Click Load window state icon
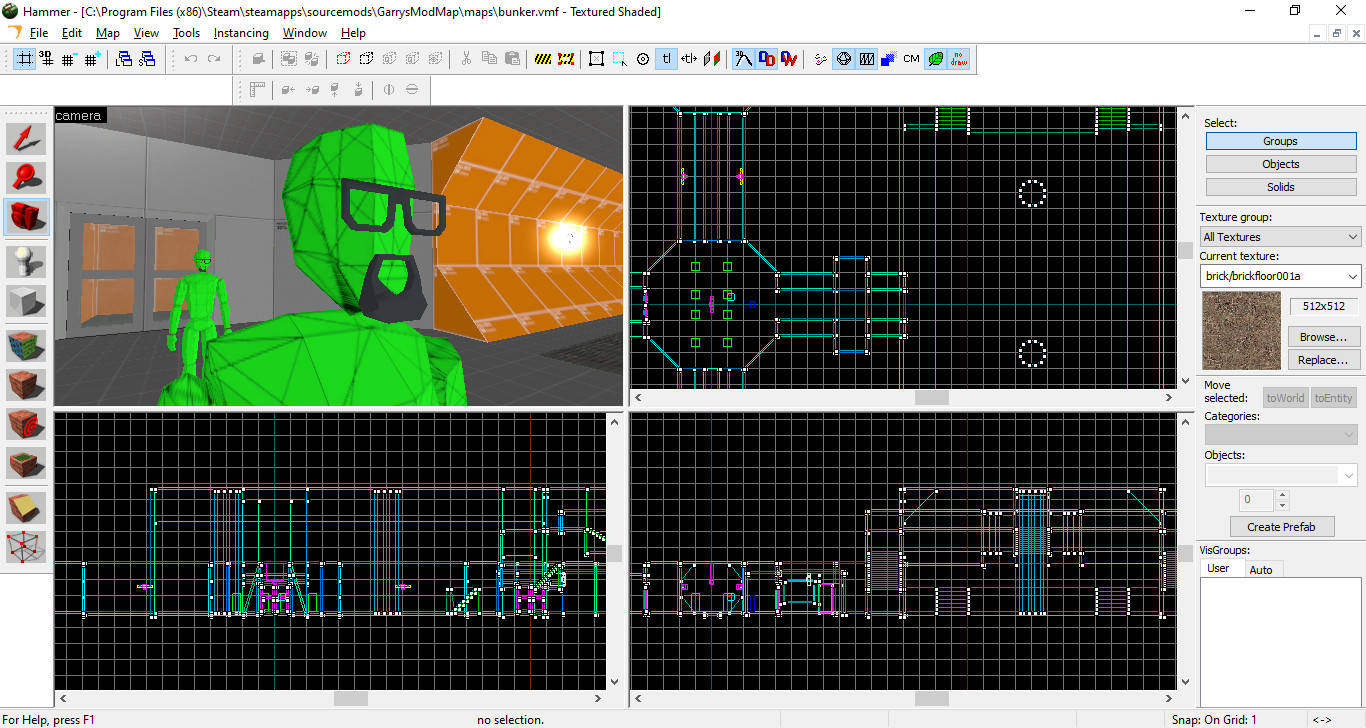1366x728 pixels. coord(124,59)
